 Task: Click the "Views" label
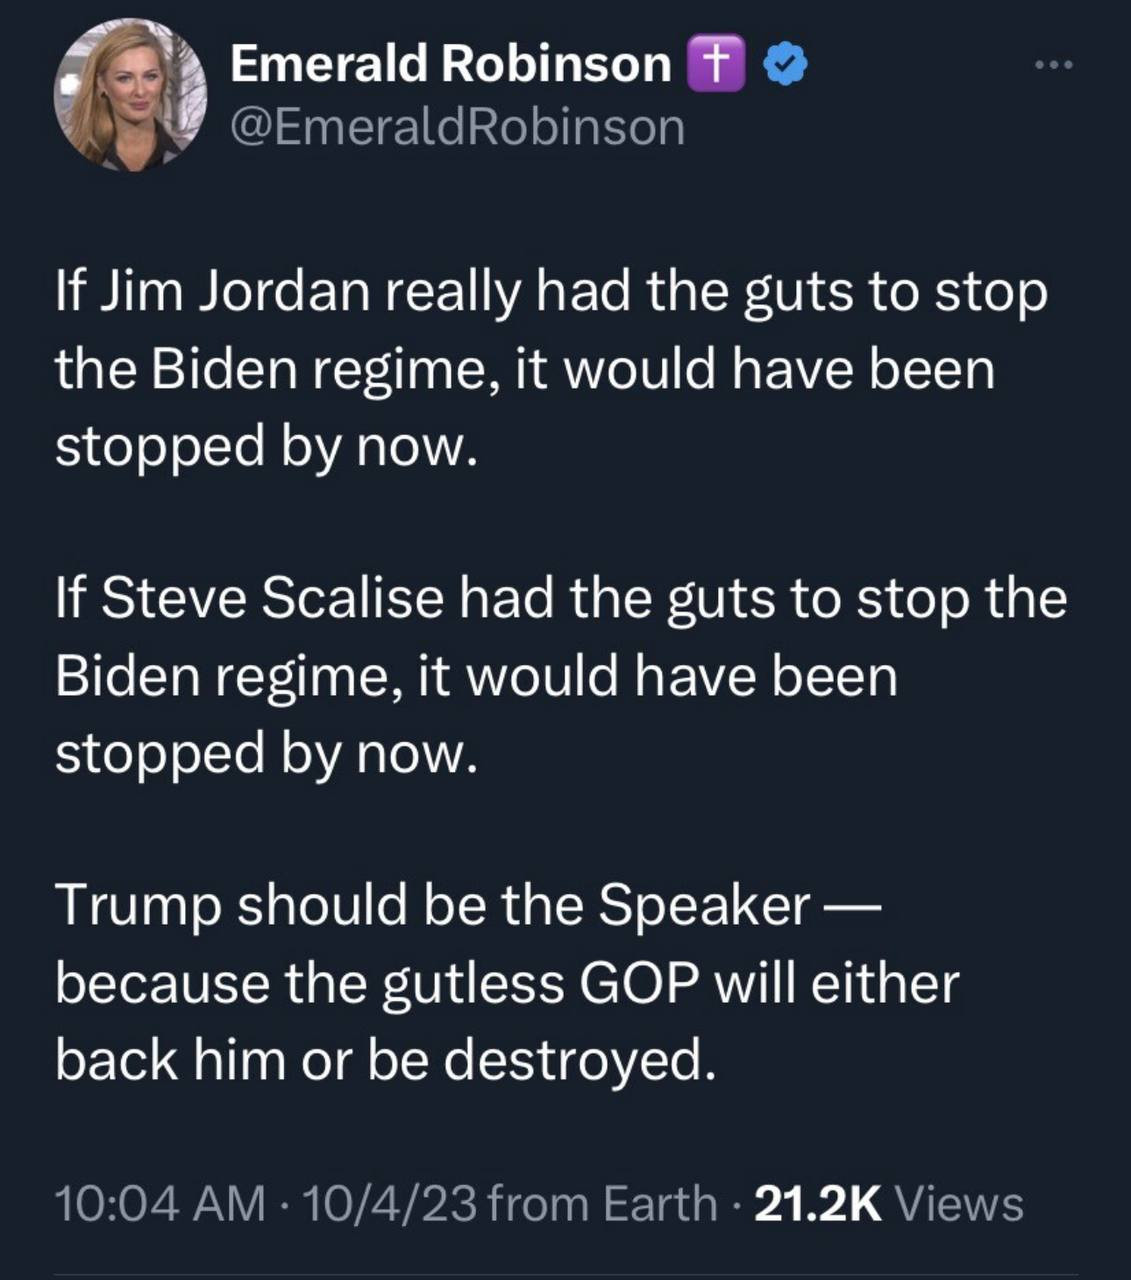click(959, 1203)
